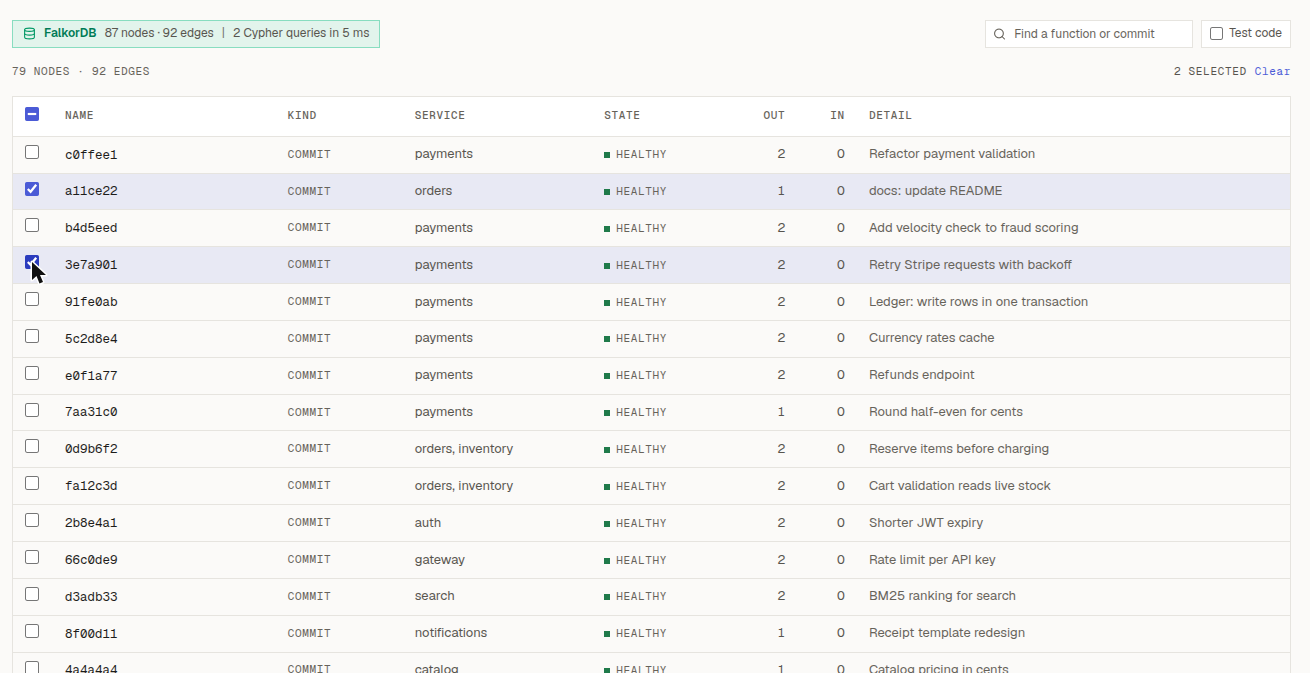Select the checkbox for commit 0d9b6f2
1310x673 pixels.
tap(32, 447)
